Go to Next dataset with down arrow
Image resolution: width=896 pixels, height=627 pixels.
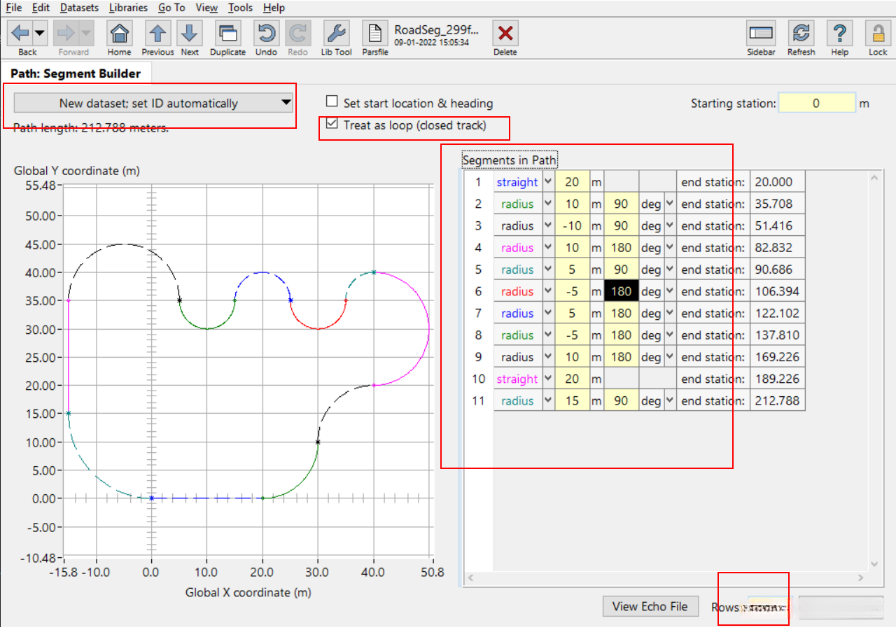190,34
